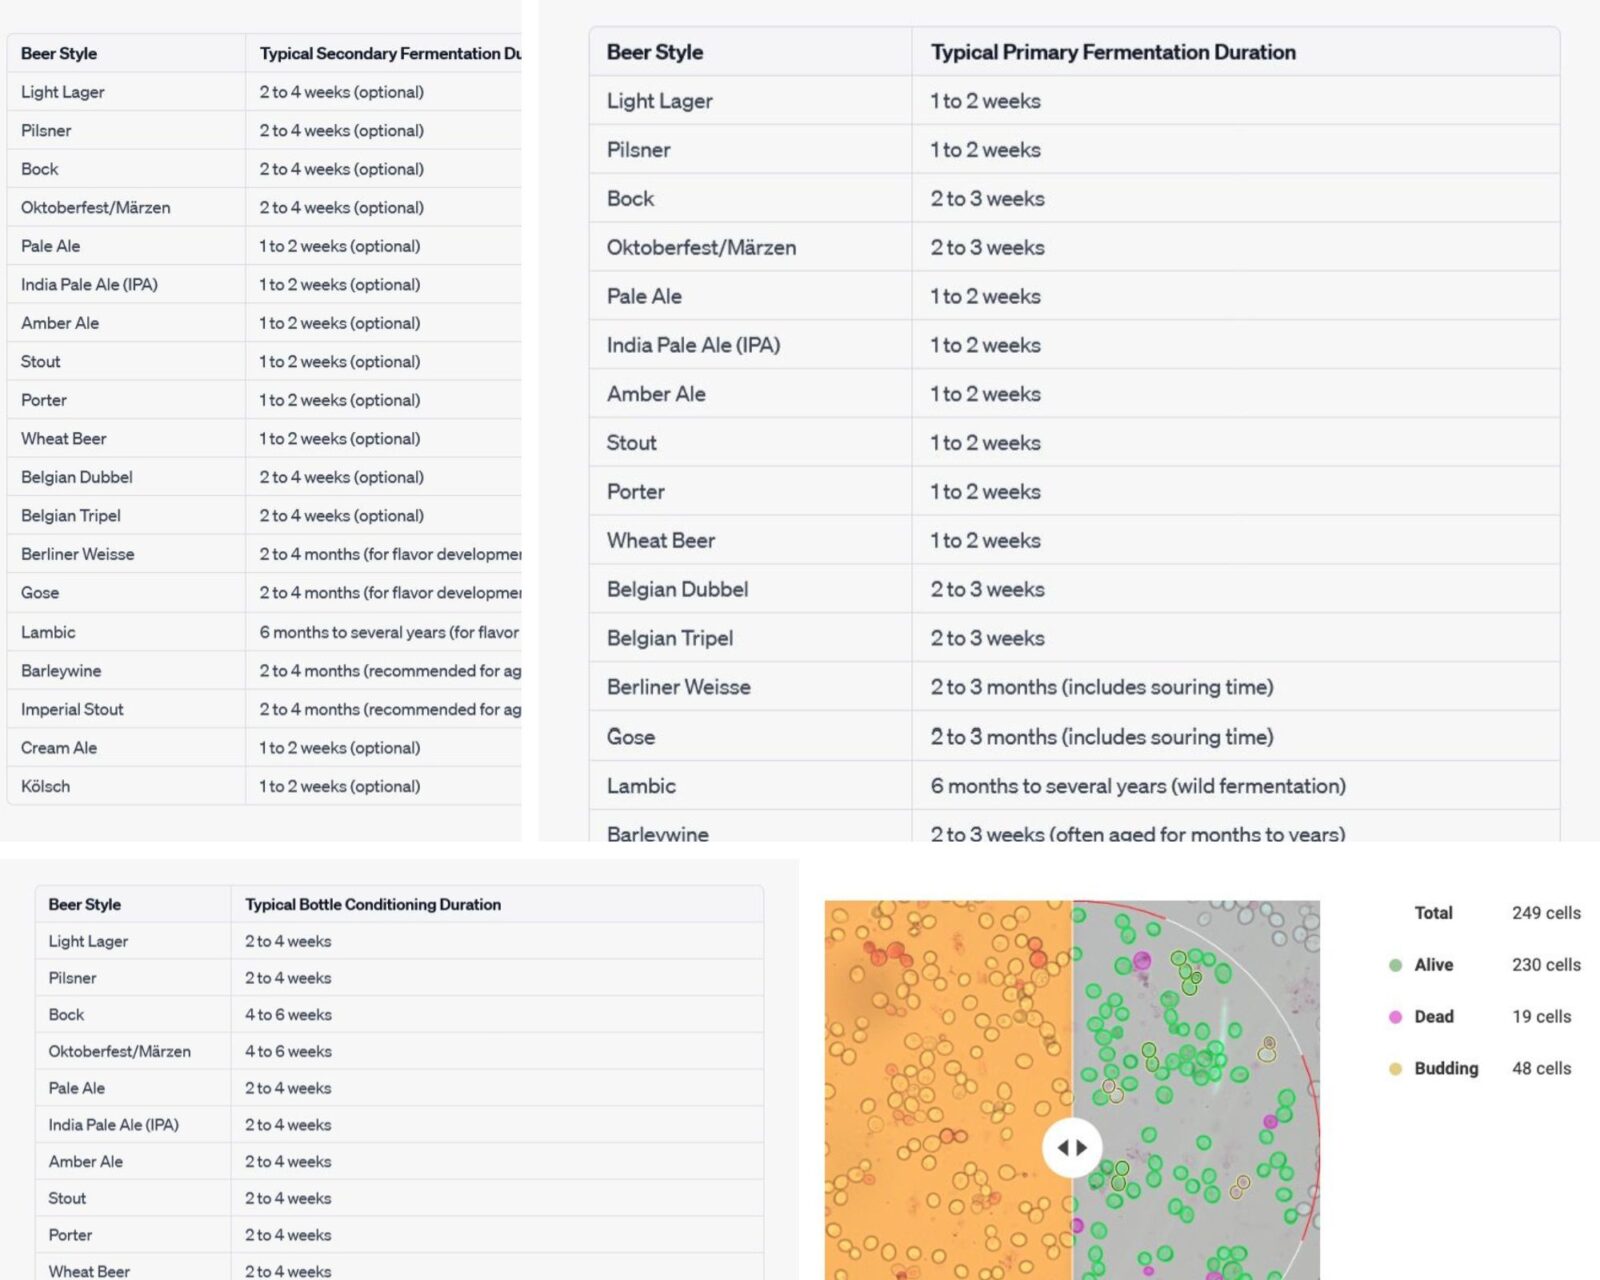
Task: Click Imperial Stout in the secondary fermentation table
Action: 72,709
